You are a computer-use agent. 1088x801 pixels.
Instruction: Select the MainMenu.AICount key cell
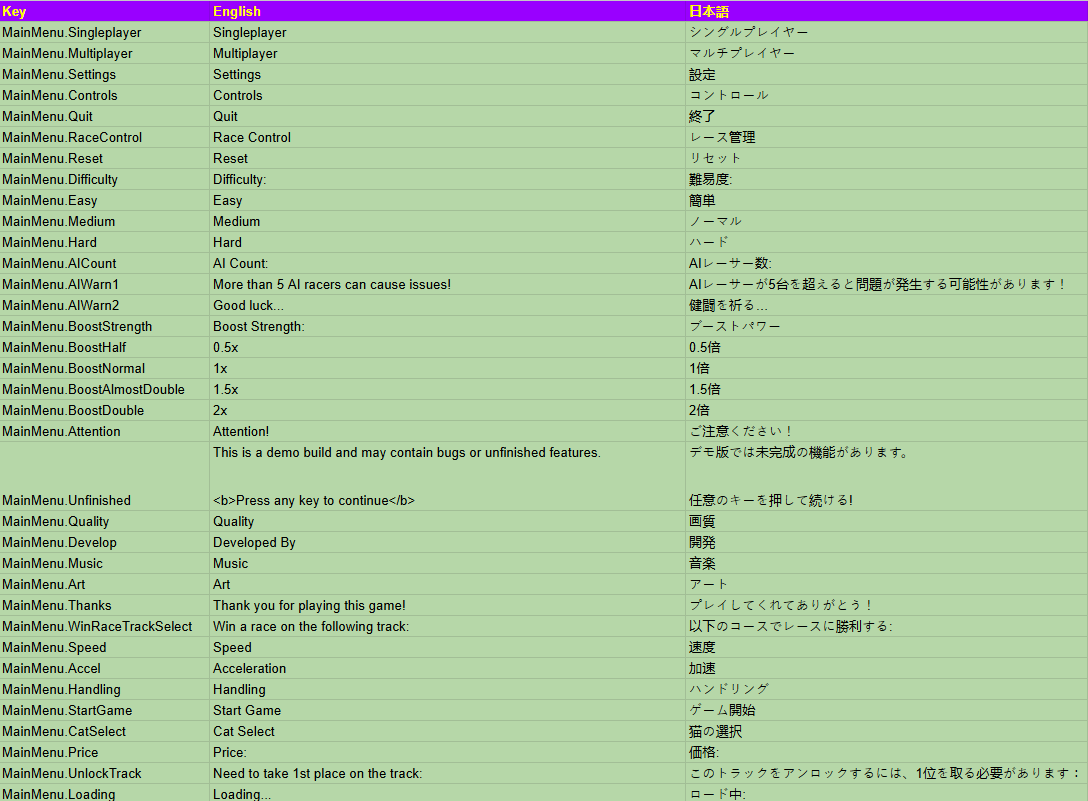pos(105,264)
